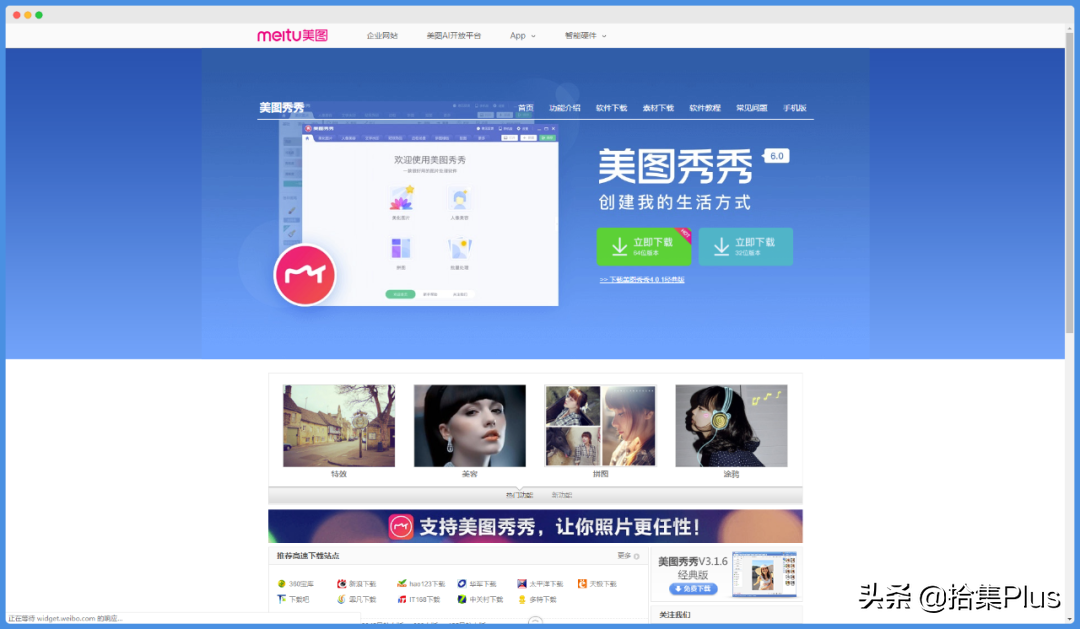
Task: Click the 360宝库 download site icon
Action: [x=282, y=584]
